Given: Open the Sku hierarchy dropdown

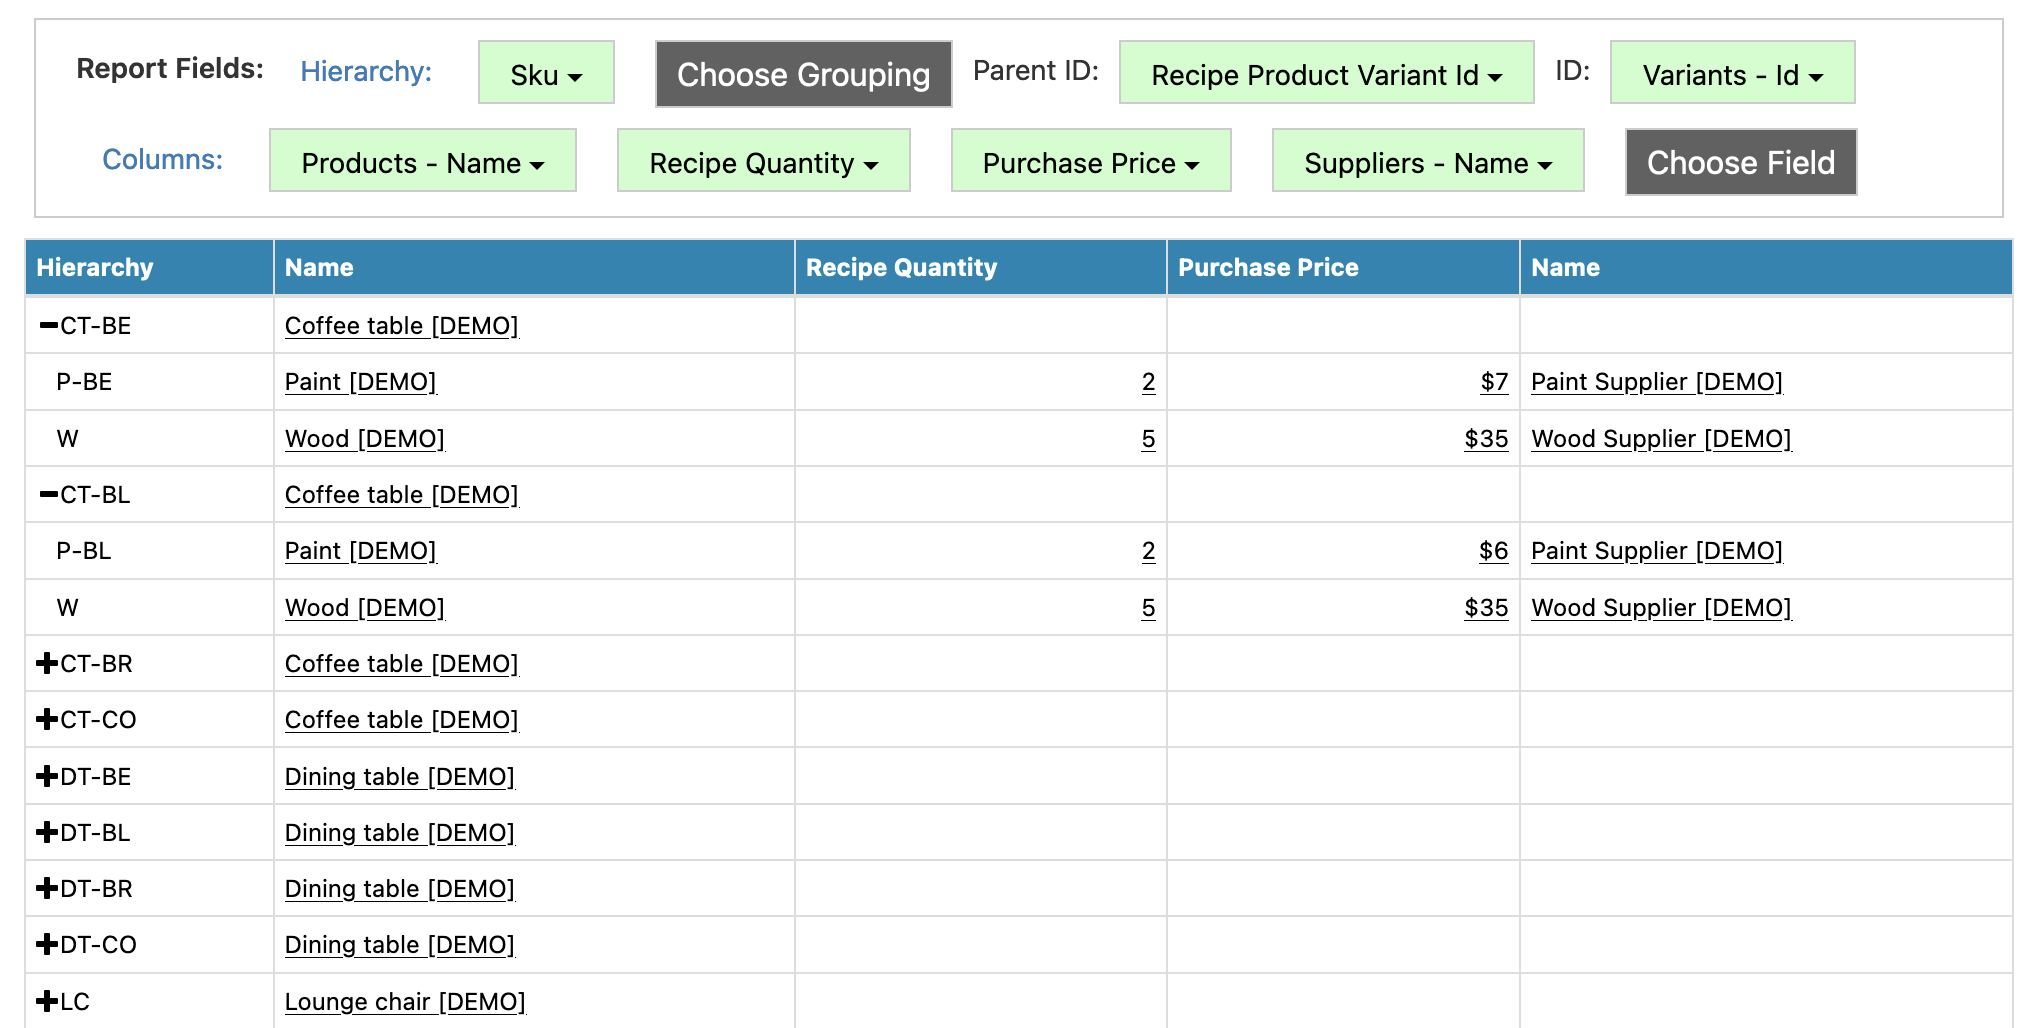Looking at the screenshot, I should click(546, 73).
